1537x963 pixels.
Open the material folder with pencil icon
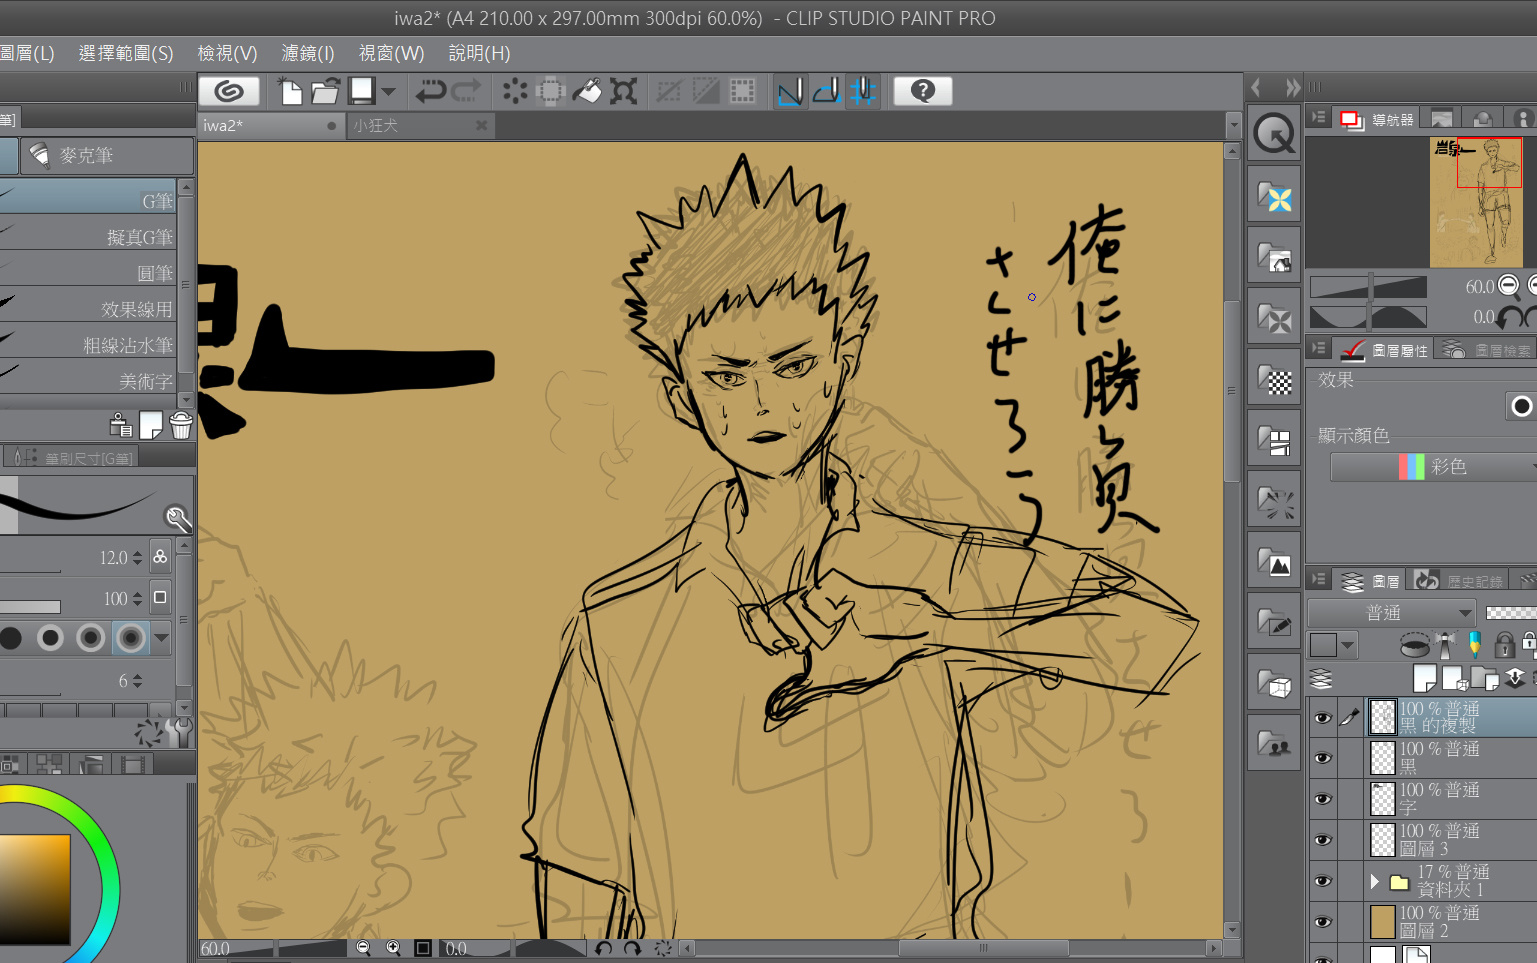(1274, 622)
